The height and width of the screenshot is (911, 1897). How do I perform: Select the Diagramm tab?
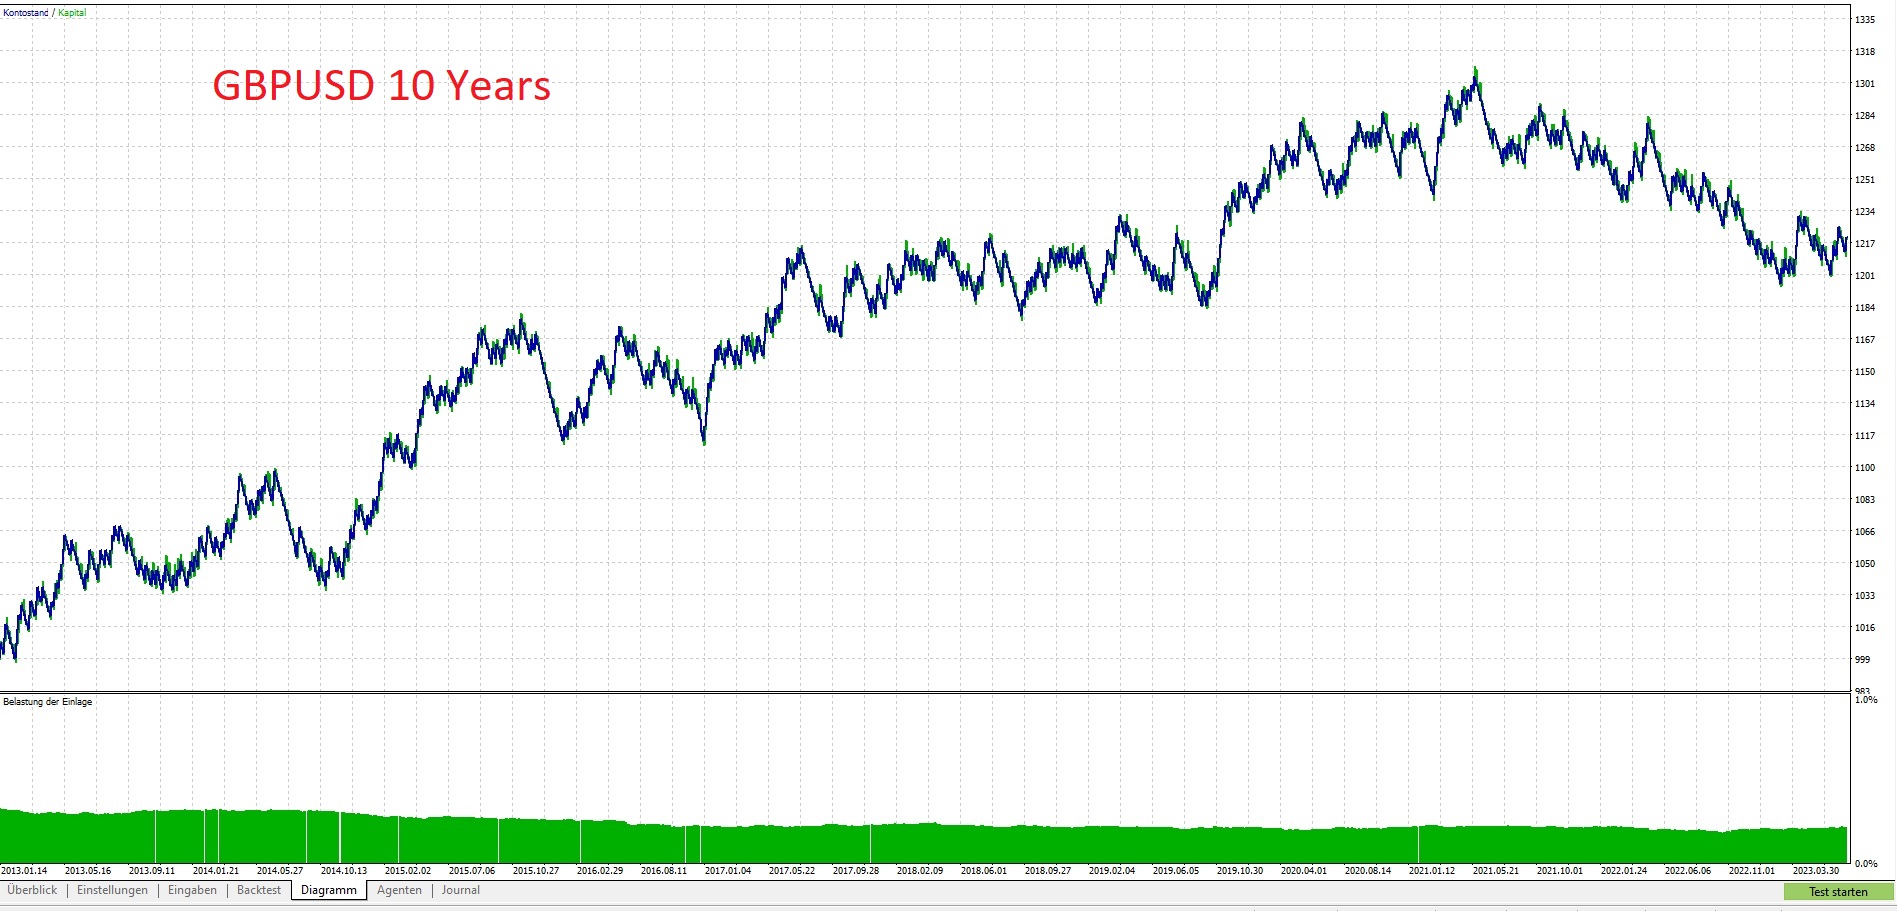pyautogui.click(x=327, y=889)
